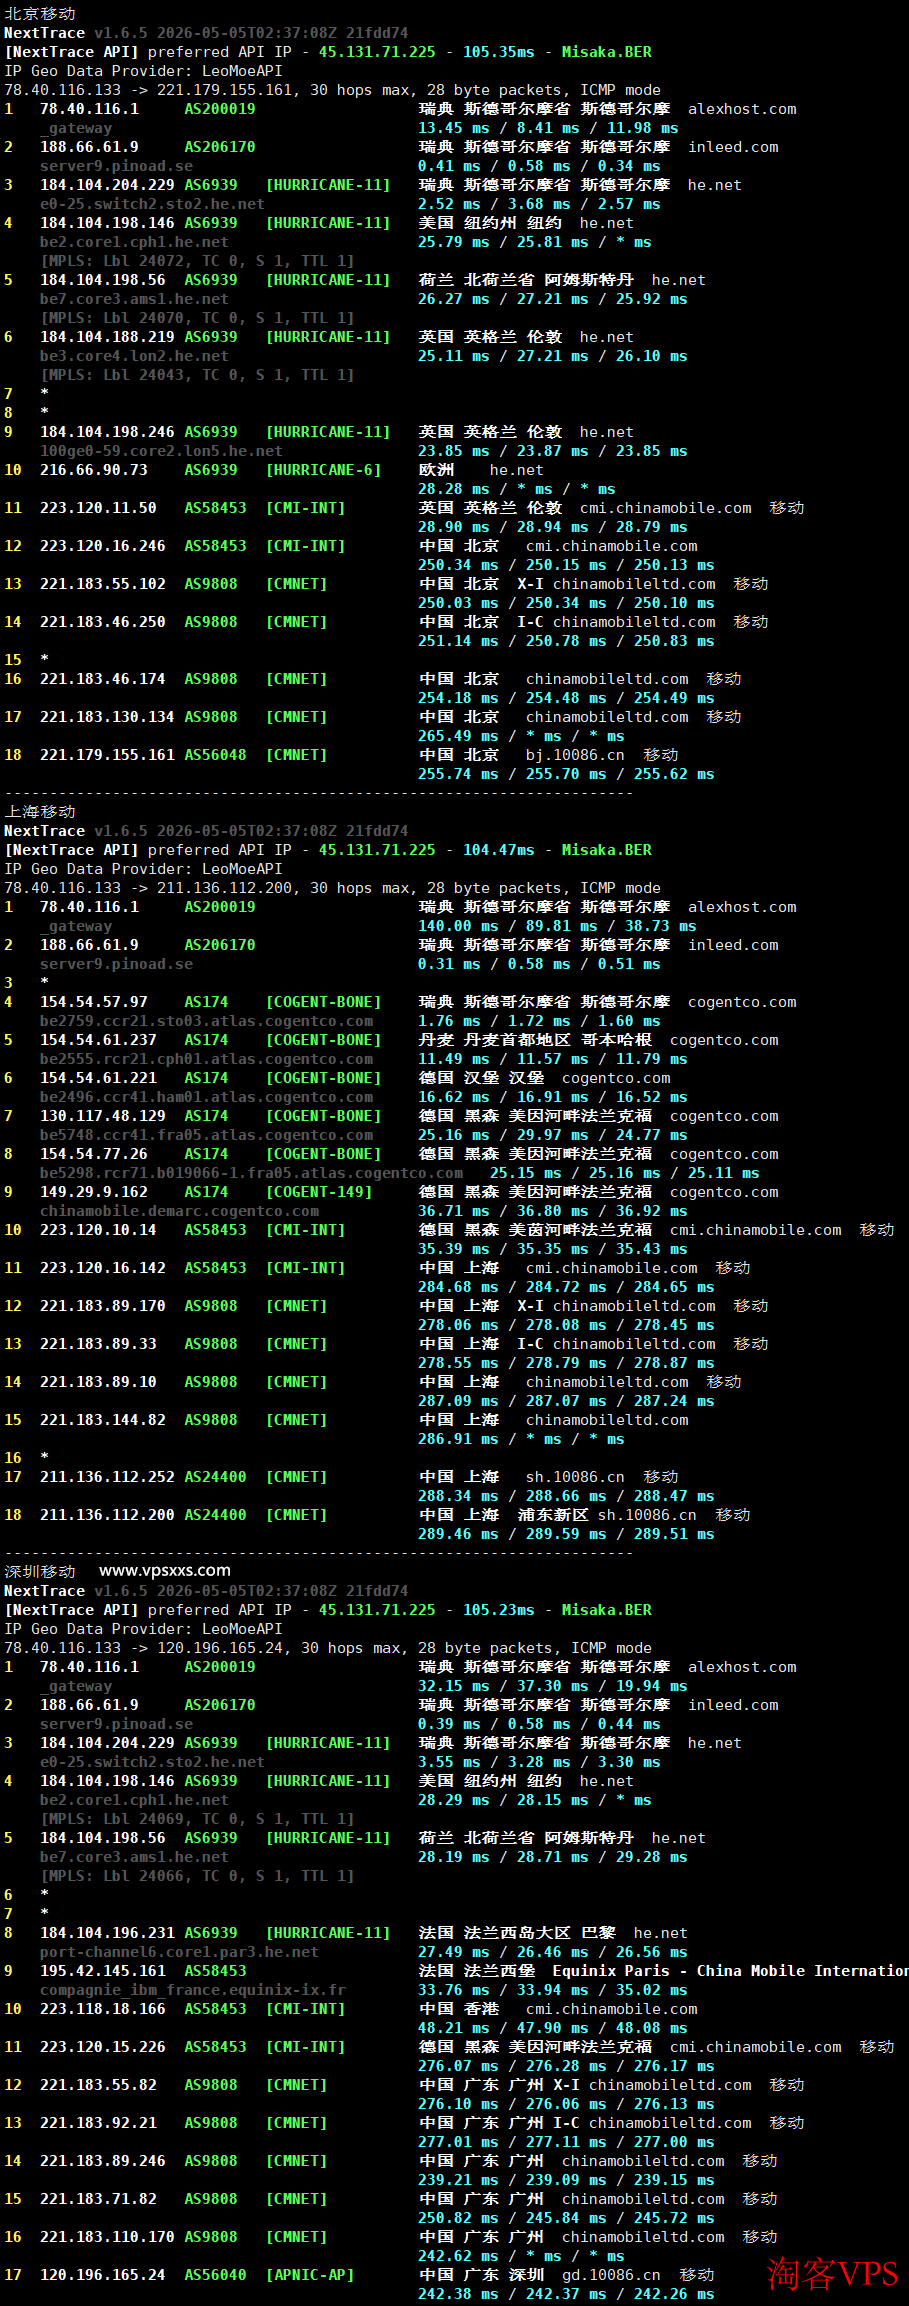
Task: Select IP 221.183.55.102
Action: click(x=103, y=584)
